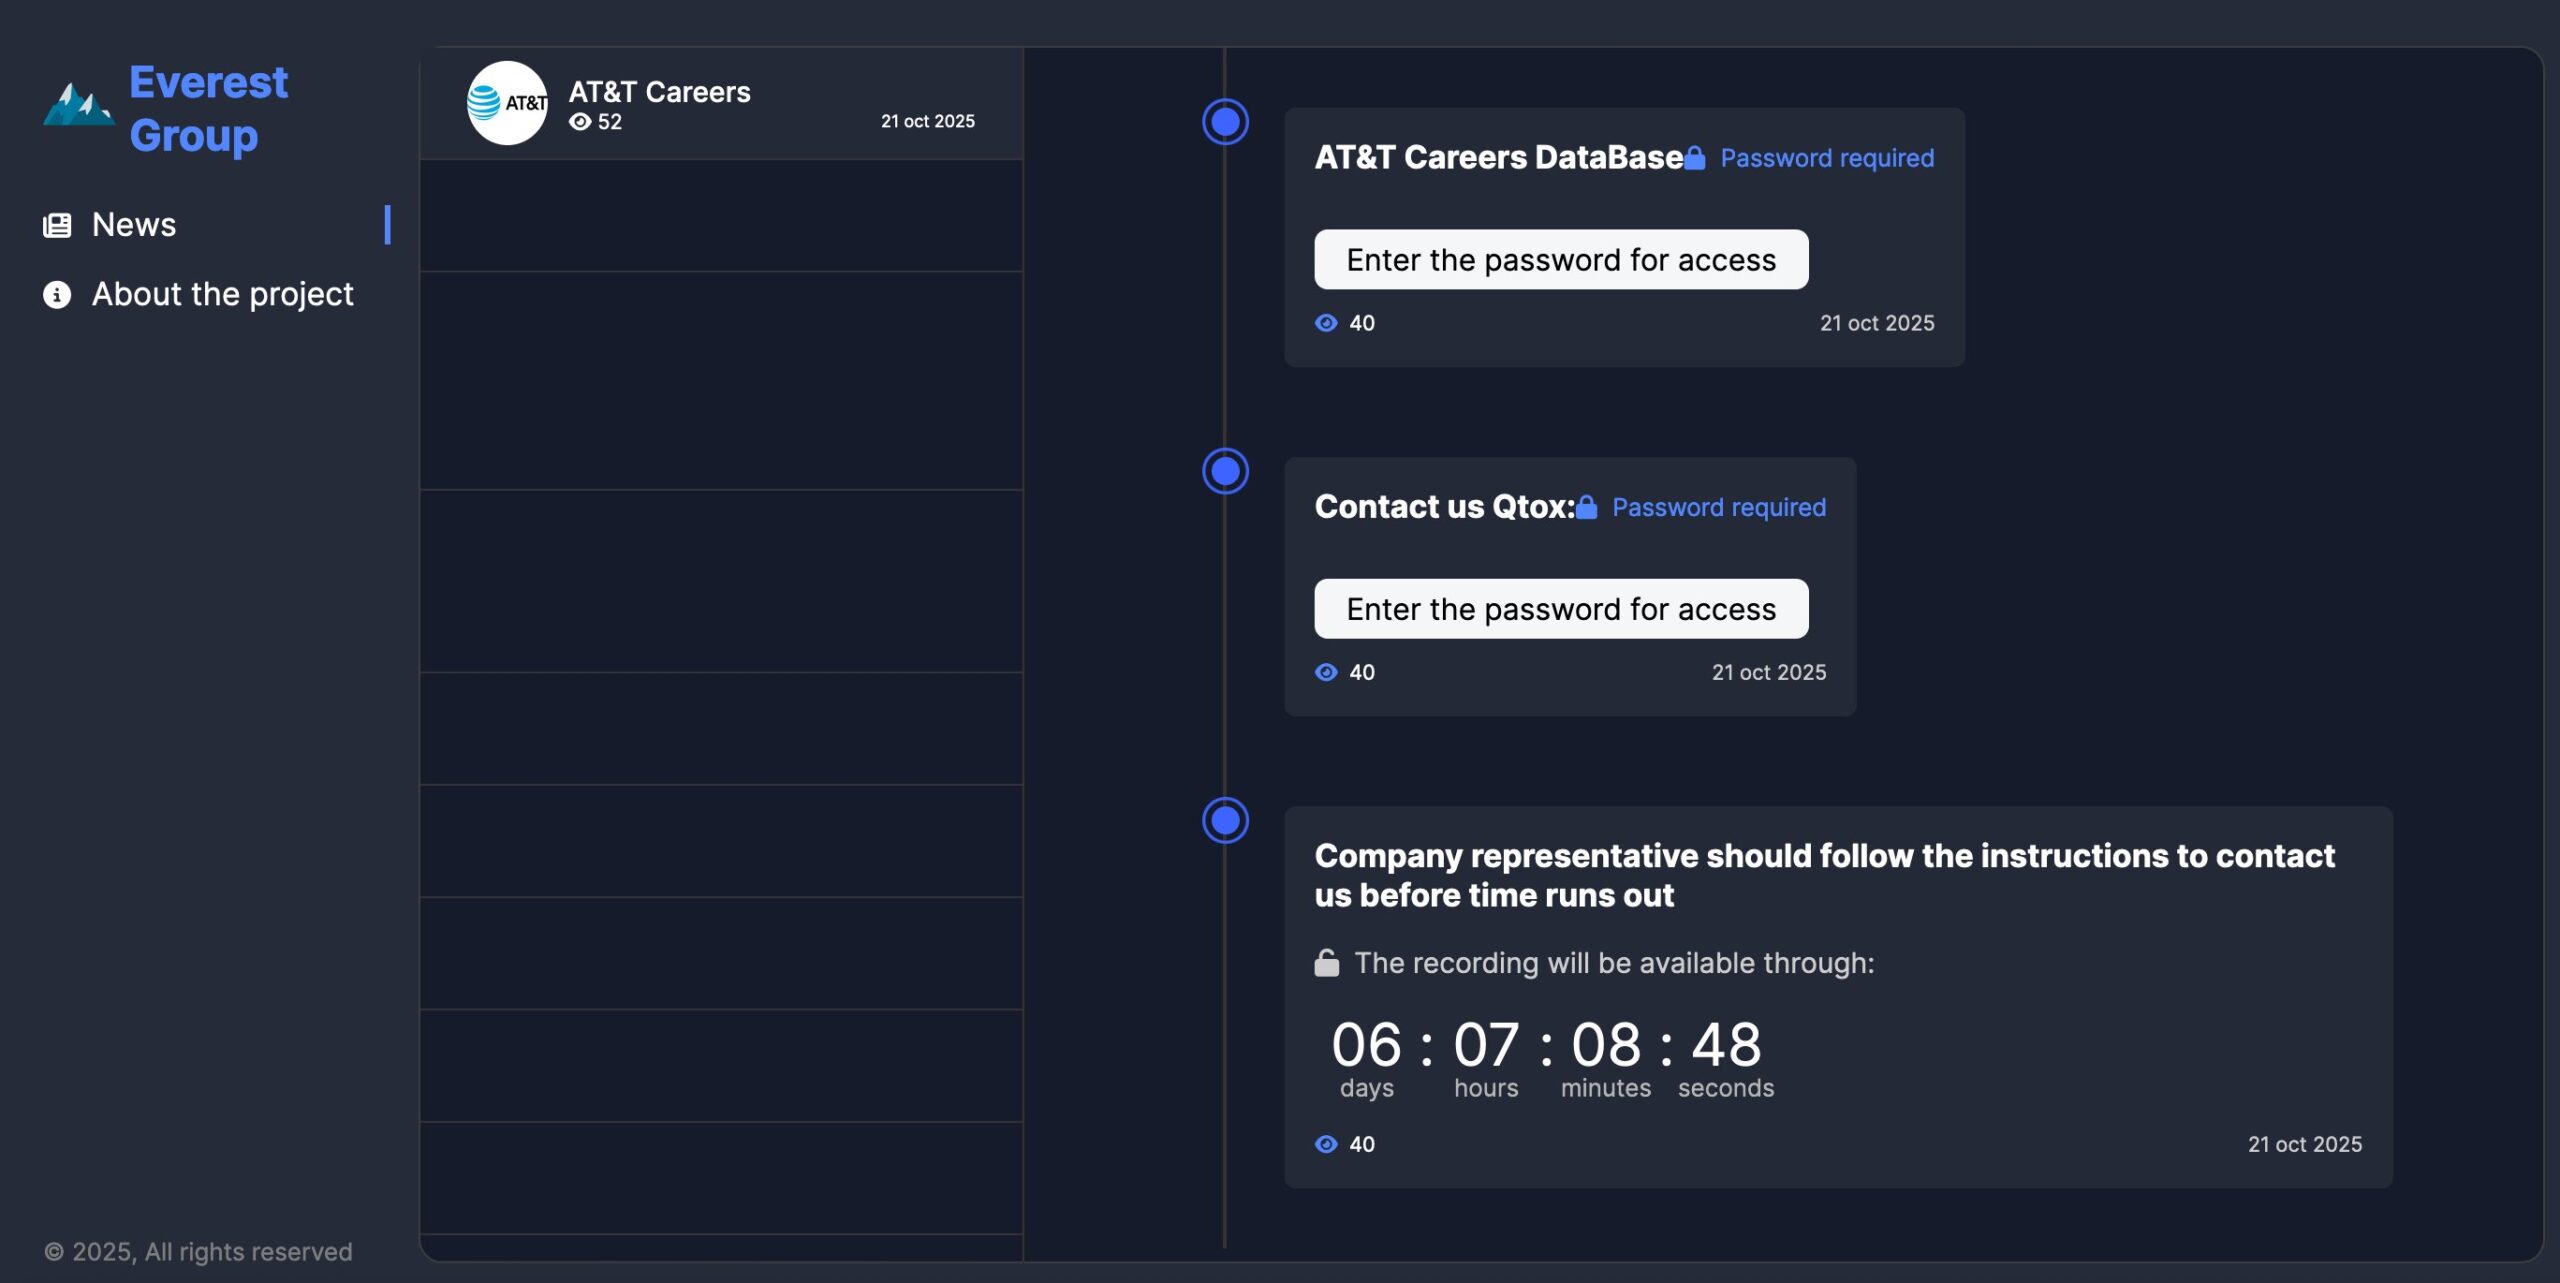The width and height of the screenshot is (2560, 1283).
Task: Click lock icon next to AT&T Careers DataBase
Action: (x=1694, y=158)
